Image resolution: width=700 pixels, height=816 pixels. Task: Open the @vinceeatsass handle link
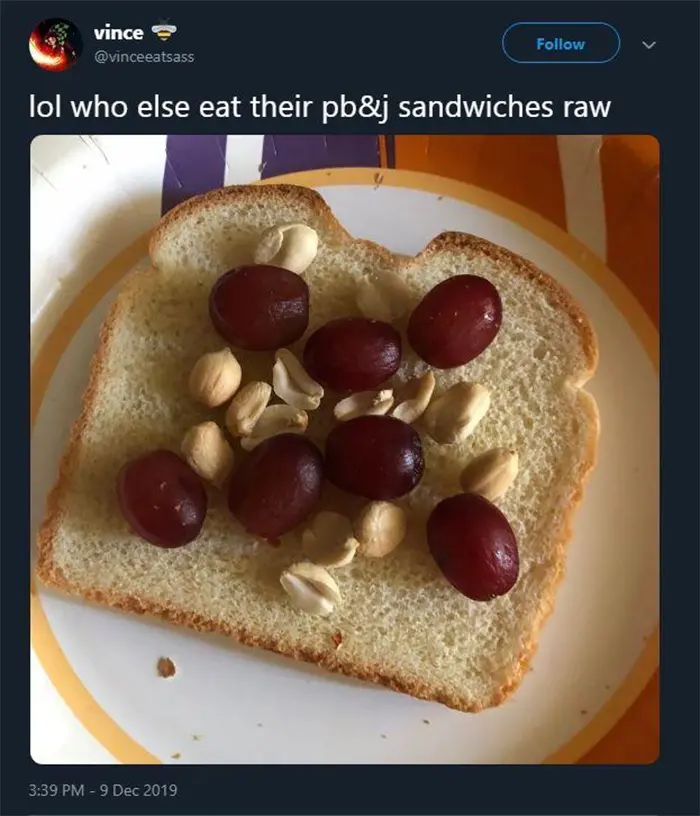[x=144, y=57]
